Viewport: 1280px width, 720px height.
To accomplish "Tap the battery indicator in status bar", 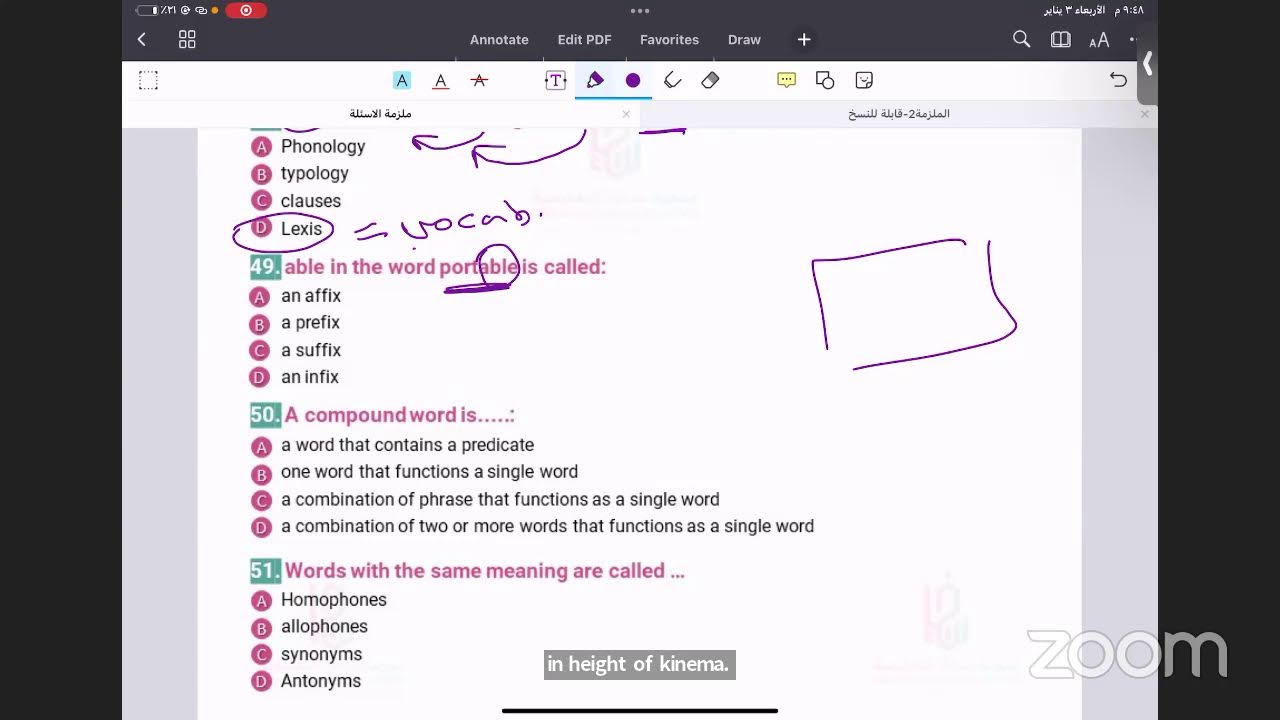I will tap(147, 10).
